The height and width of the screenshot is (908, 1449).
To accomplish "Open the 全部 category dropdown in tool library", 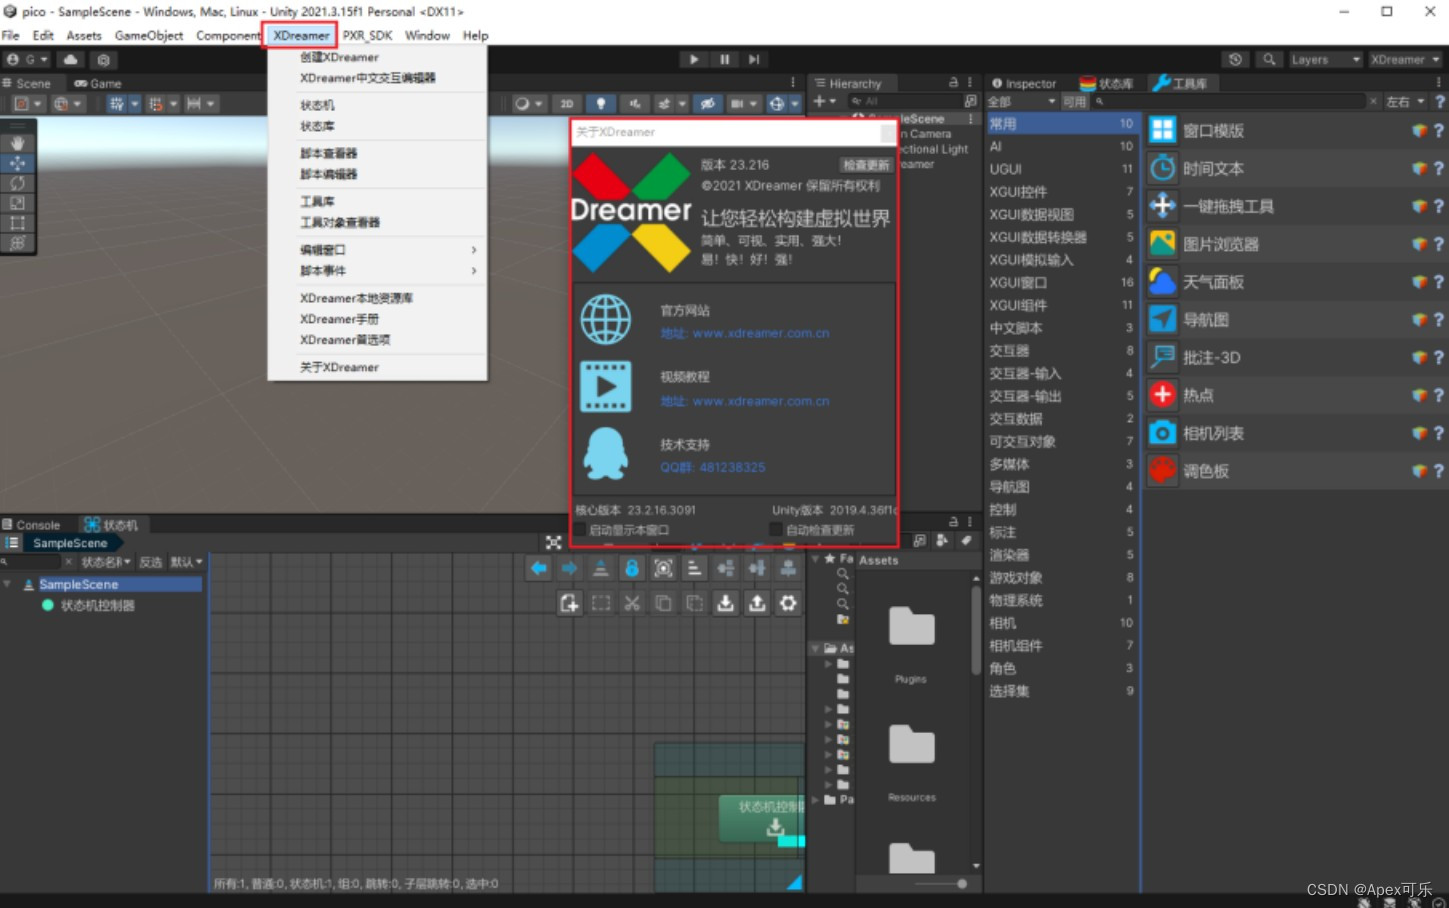I will pyautogui.click(x=1021, y=102).
